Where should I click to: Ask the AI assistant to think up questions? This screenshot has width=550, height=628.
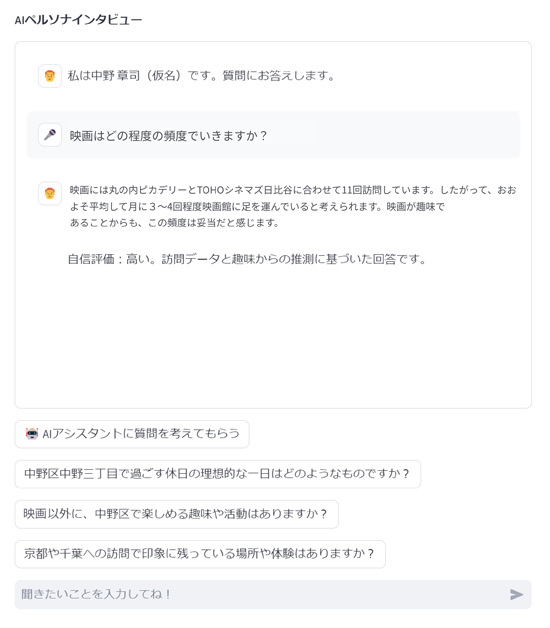click(x=132, y=434)
